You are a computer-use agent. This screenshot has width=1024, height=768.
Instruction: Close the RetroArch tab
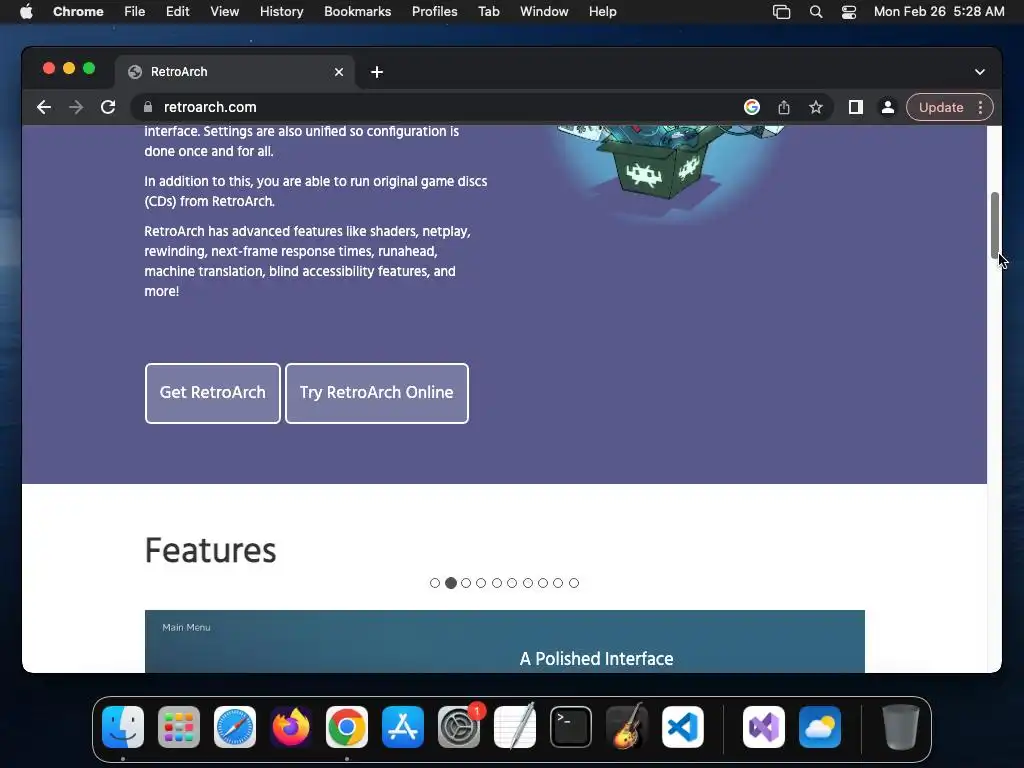point(339,72)
